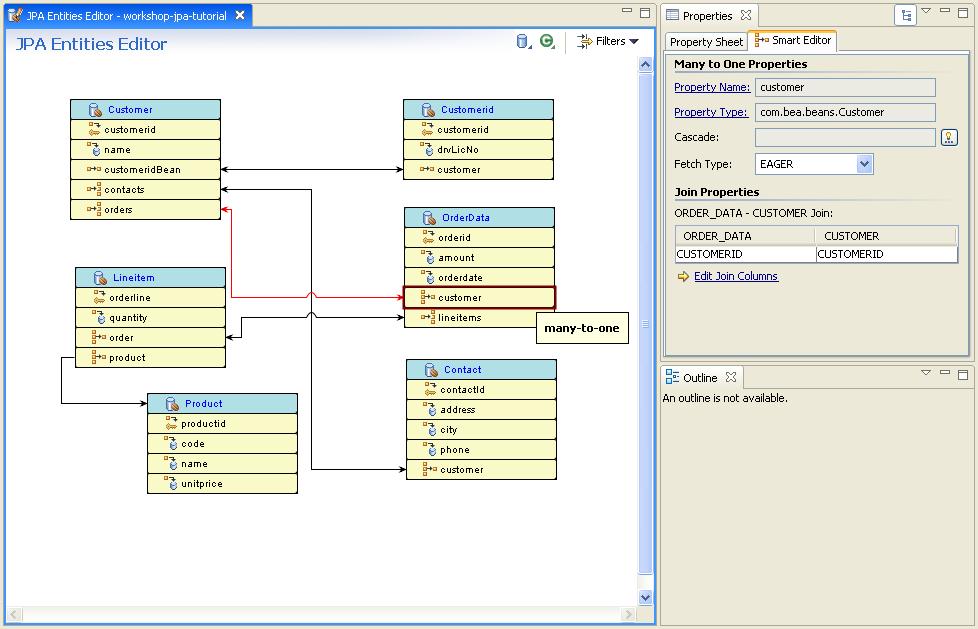The height and width of the screenshot is (629, 978).
Task: Click the diagram vertical scrollbar down arrow
Action: 645,597
